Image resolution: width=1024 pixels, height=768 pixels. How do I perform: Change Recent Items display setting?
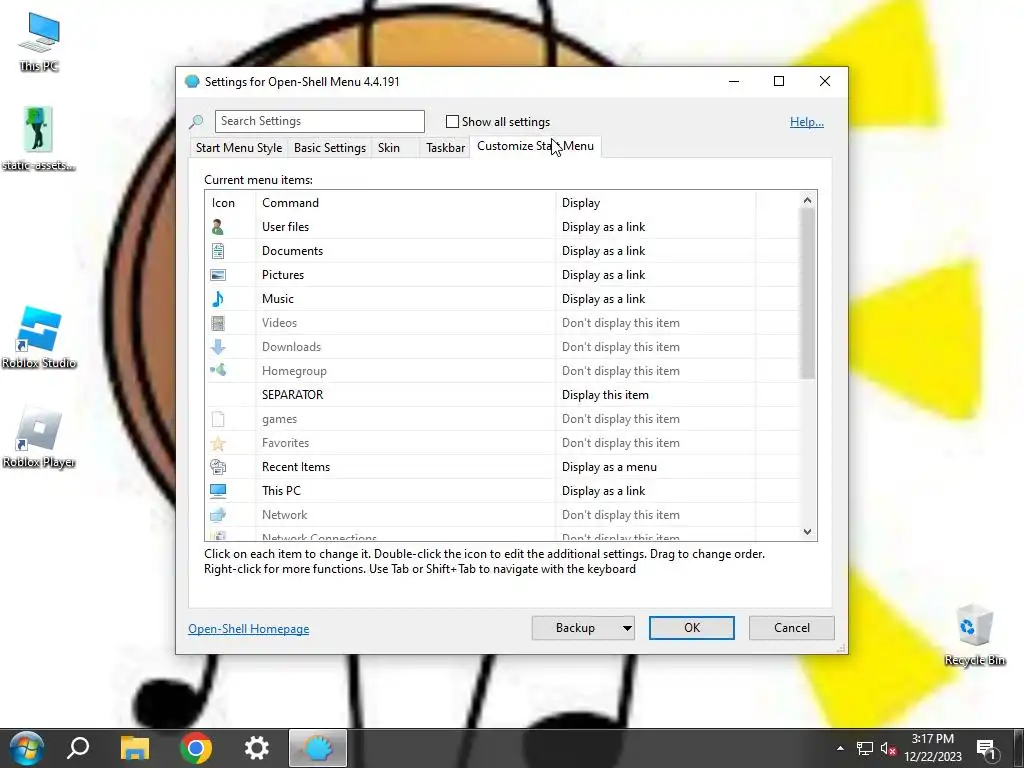pos(655,467)
